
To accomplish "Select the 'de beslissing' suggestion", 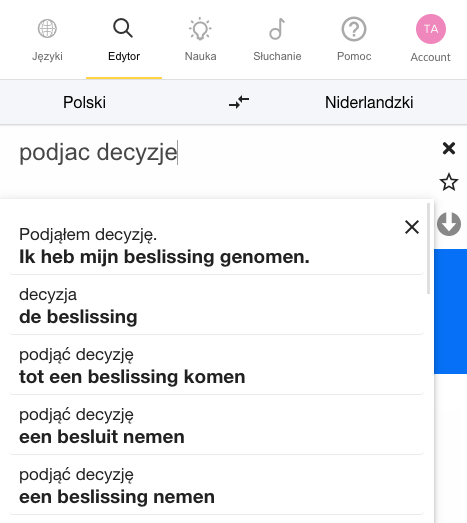I will pyautogui.click(x=216, y=306).
